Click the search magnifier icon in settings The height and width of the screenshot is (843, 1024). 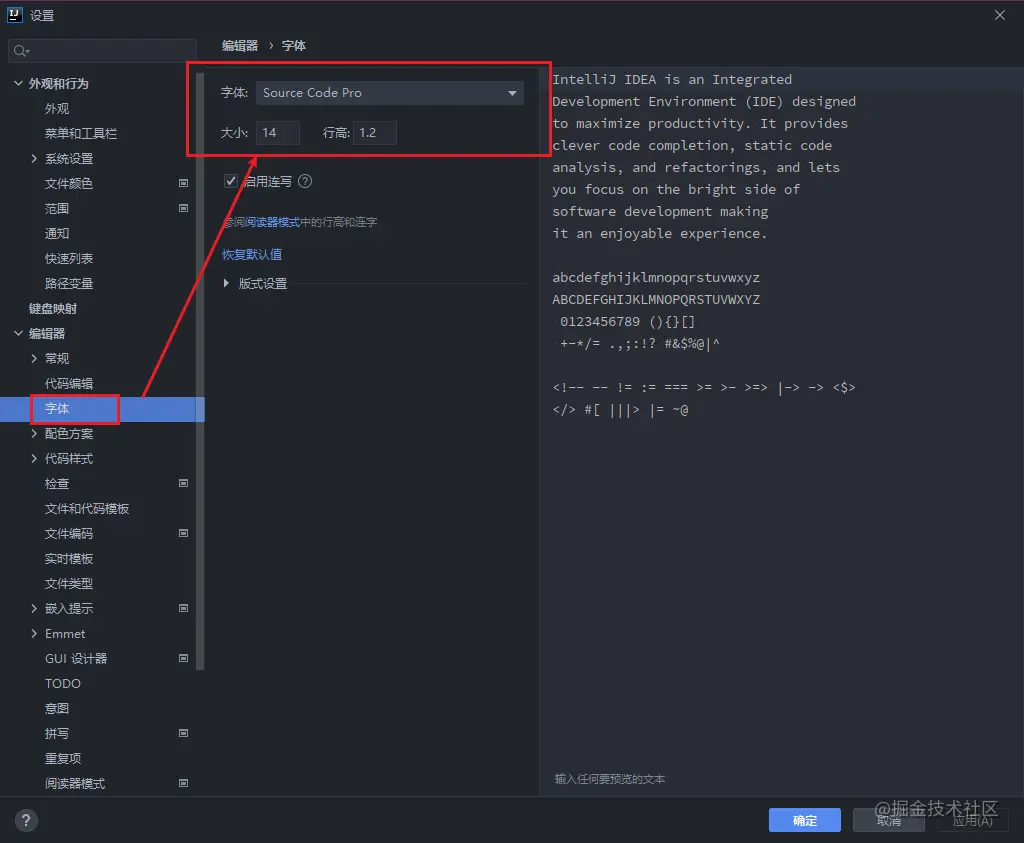pyautogui.click(x=21, y=51)
